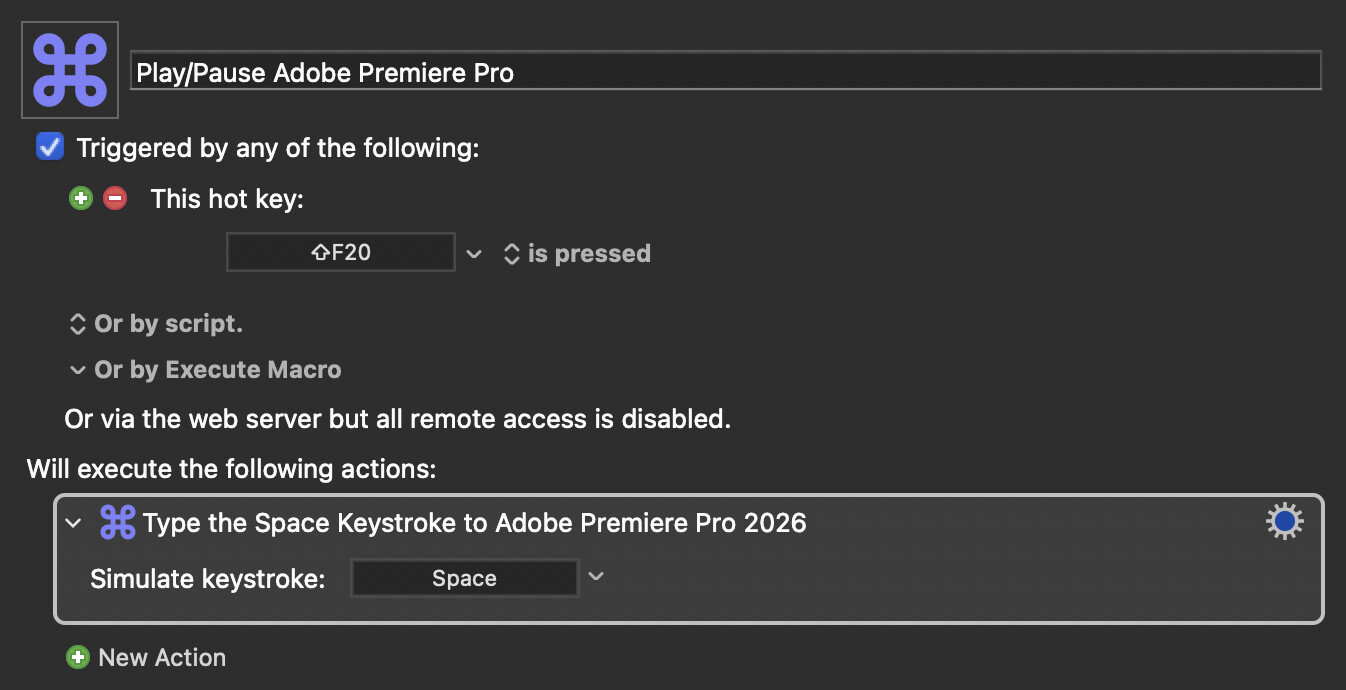Open the action's gear menu
The image size is (1346, 690).
1284,522
